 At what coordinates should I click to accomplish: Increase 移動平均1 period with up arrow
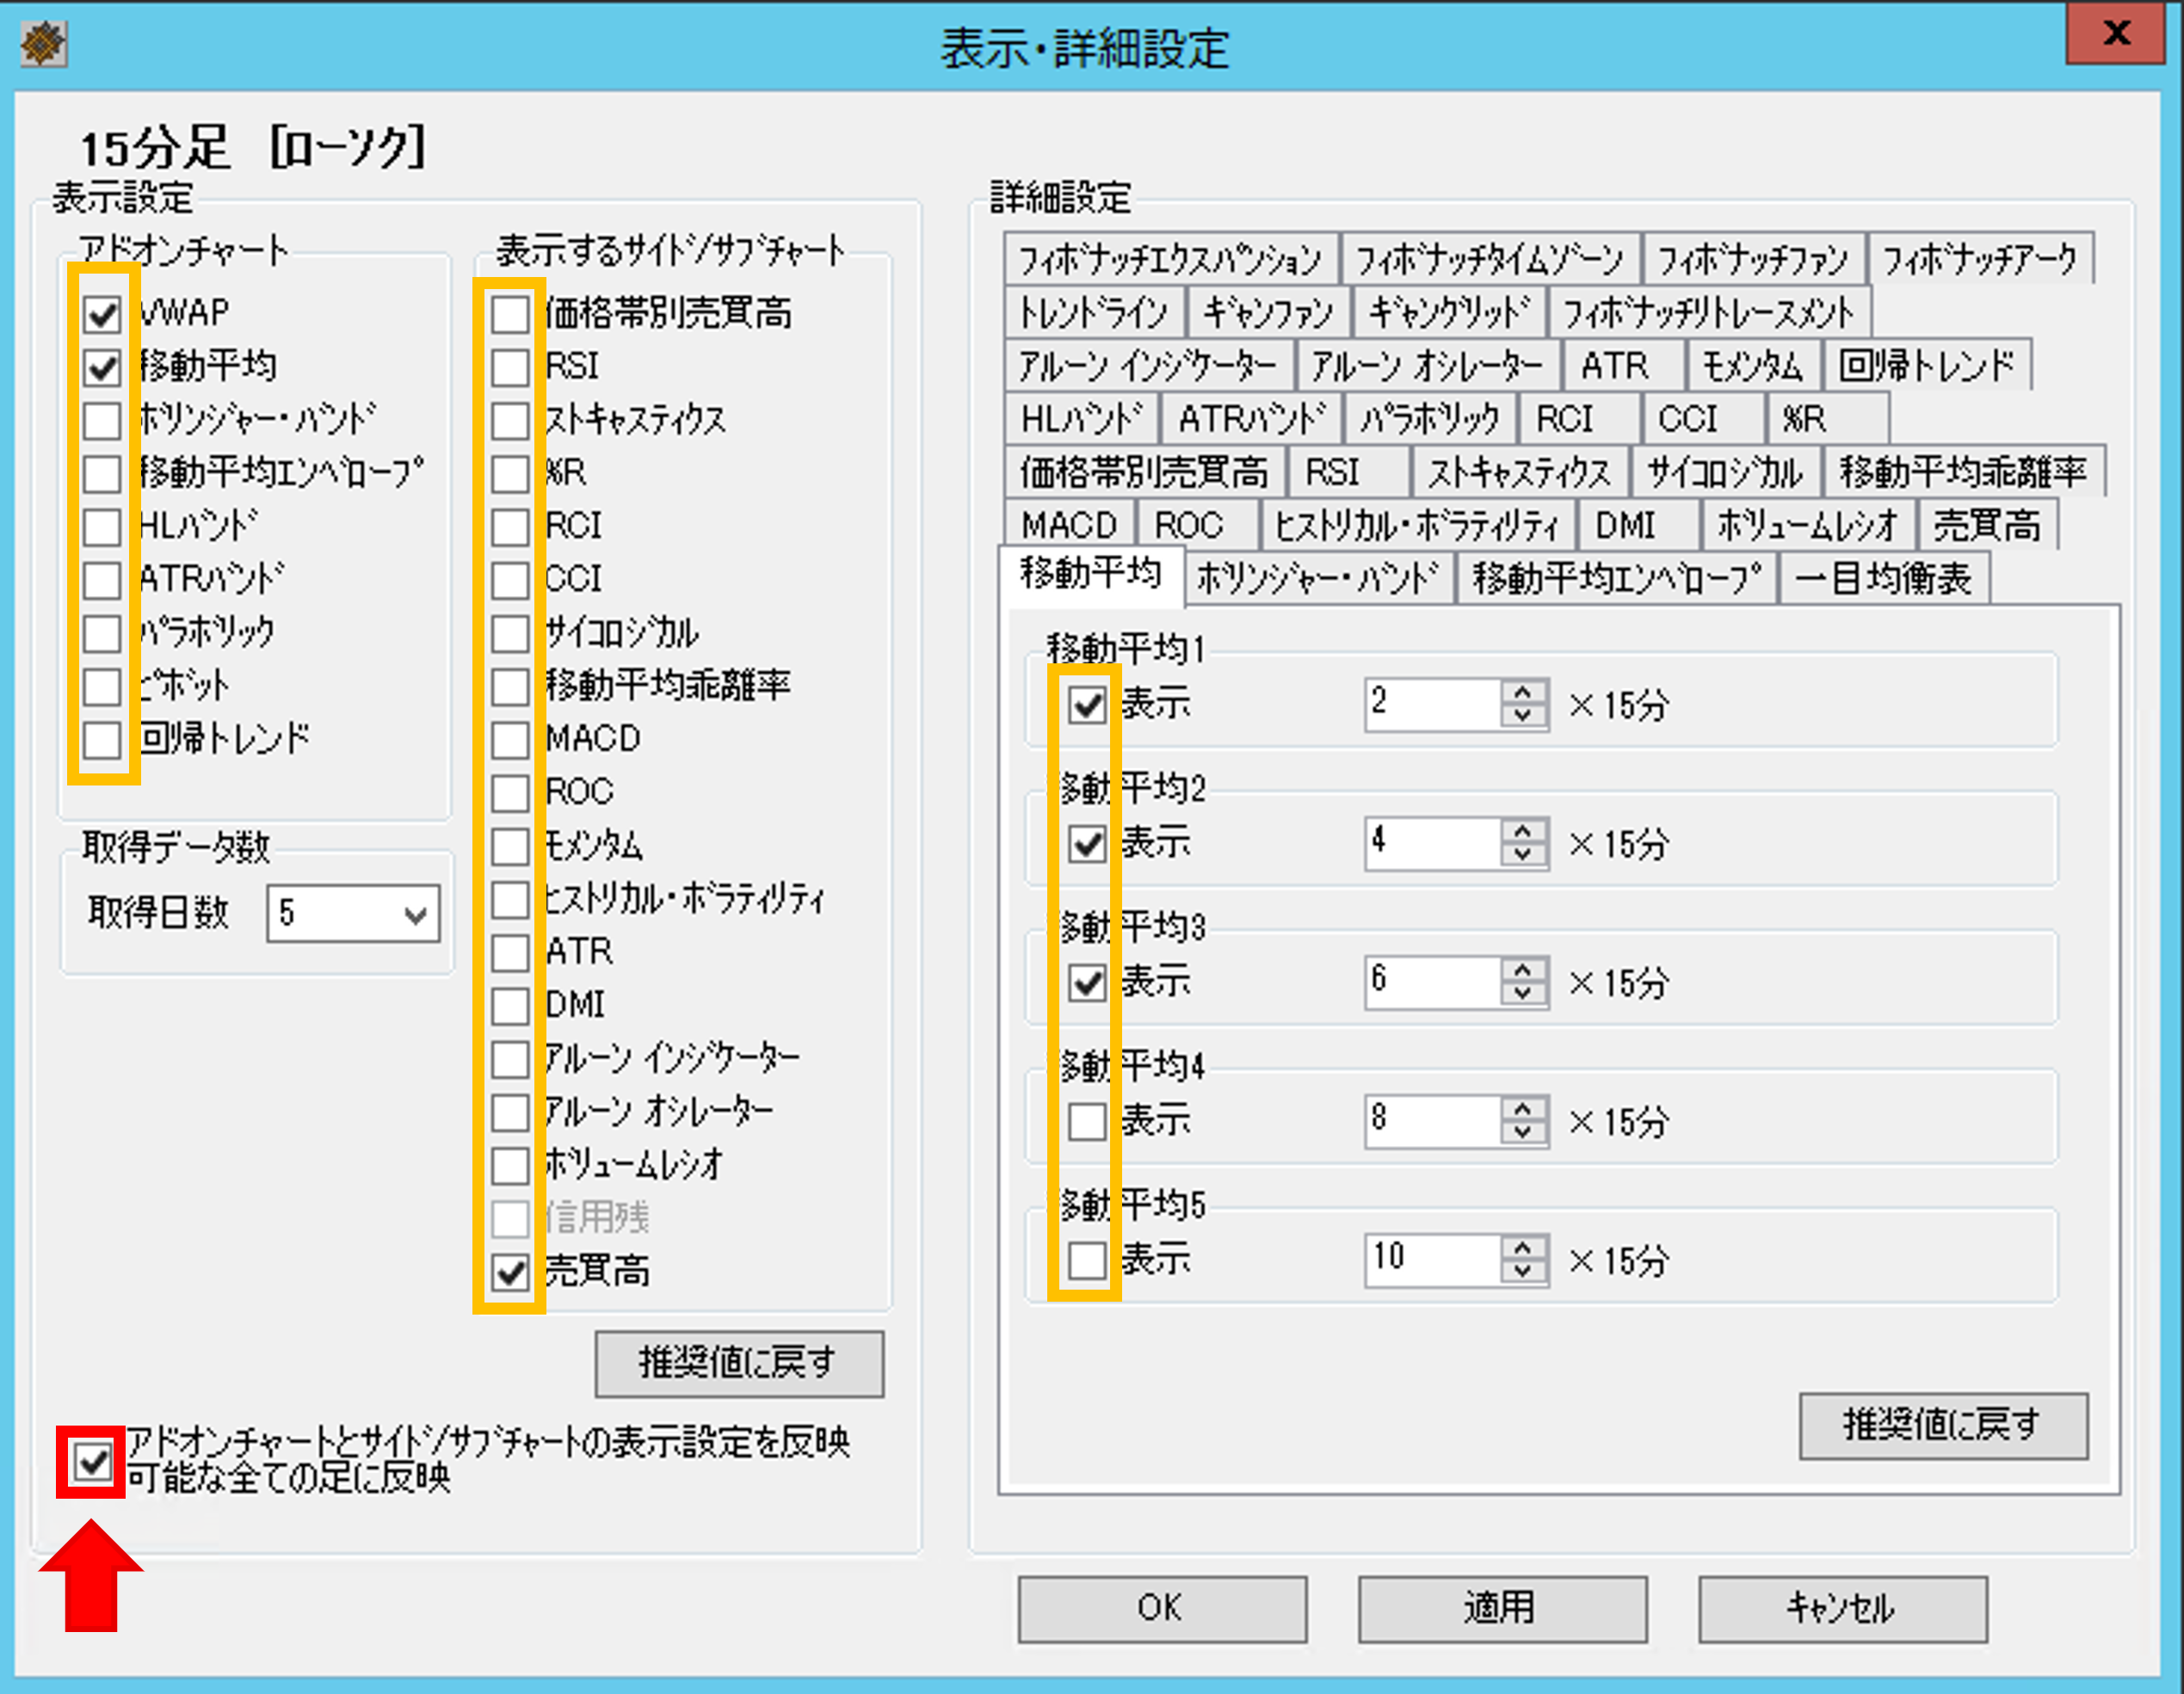tap(1522, 693)
